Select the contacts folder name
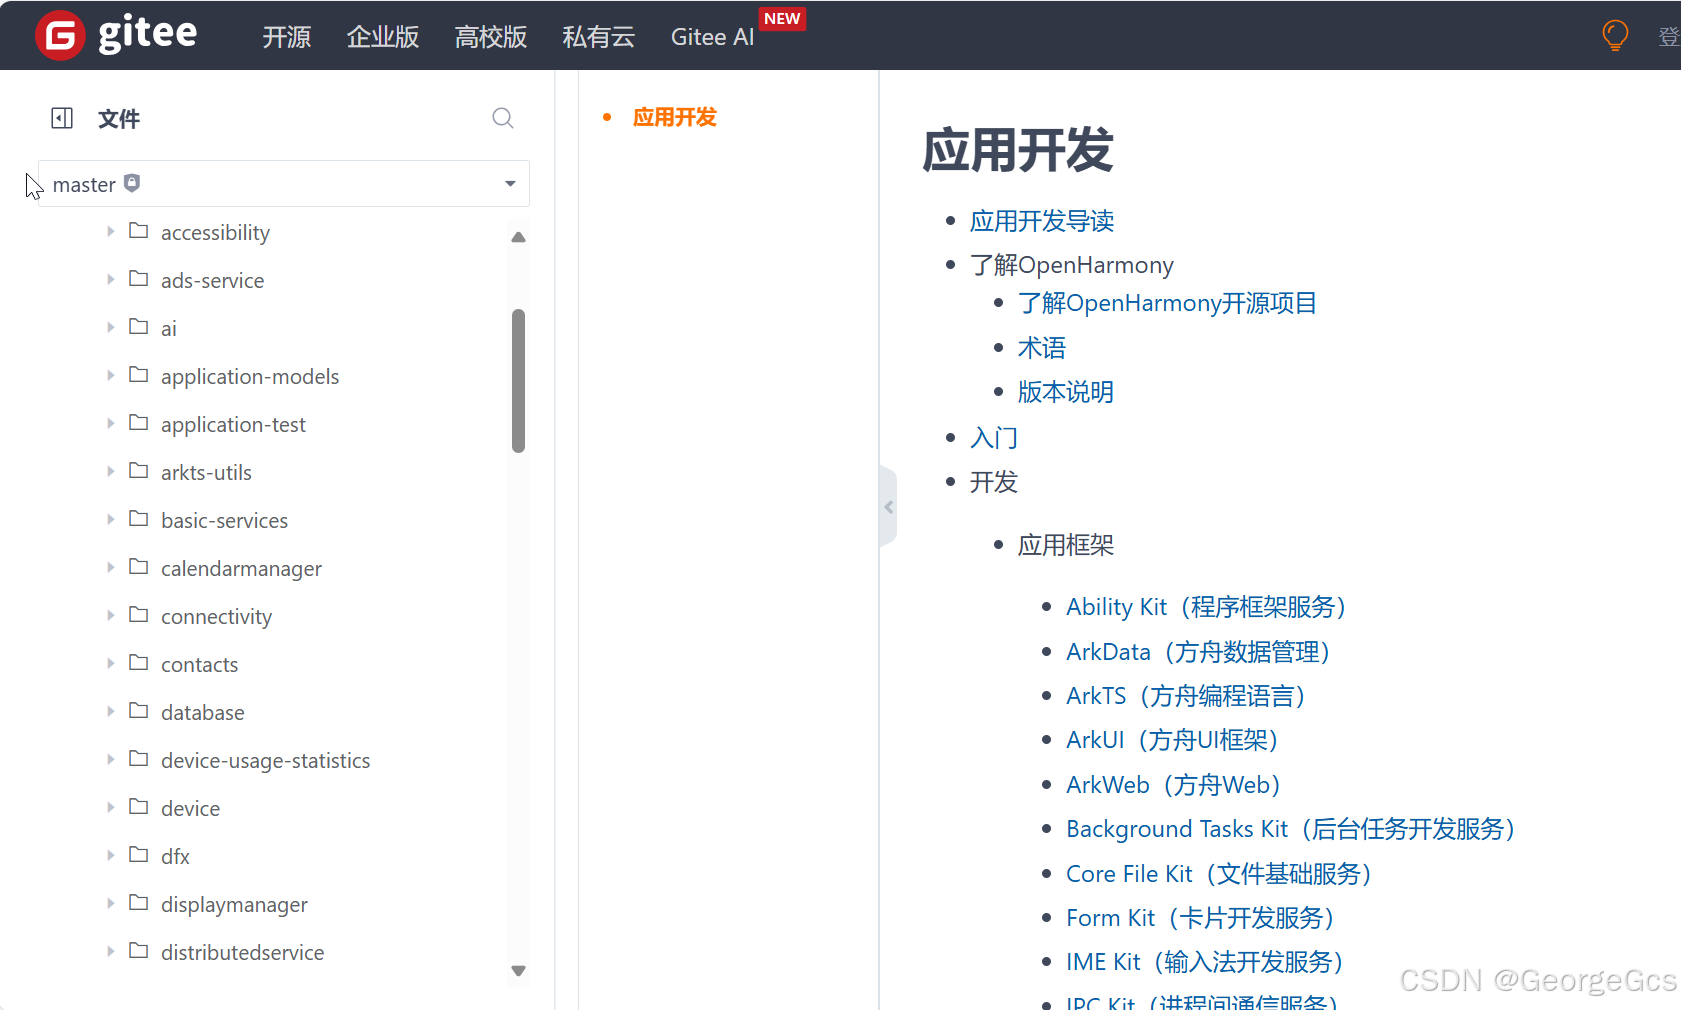Image resolution: width=1681 pixels, height=1010 pixels. [x=200, y=664]
